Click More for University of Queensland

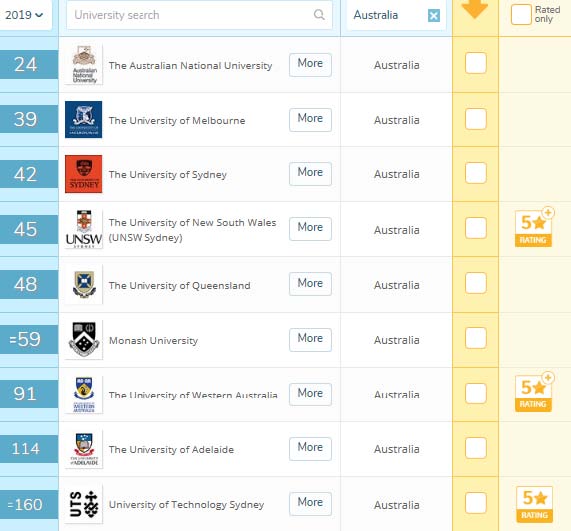[310, 284]
